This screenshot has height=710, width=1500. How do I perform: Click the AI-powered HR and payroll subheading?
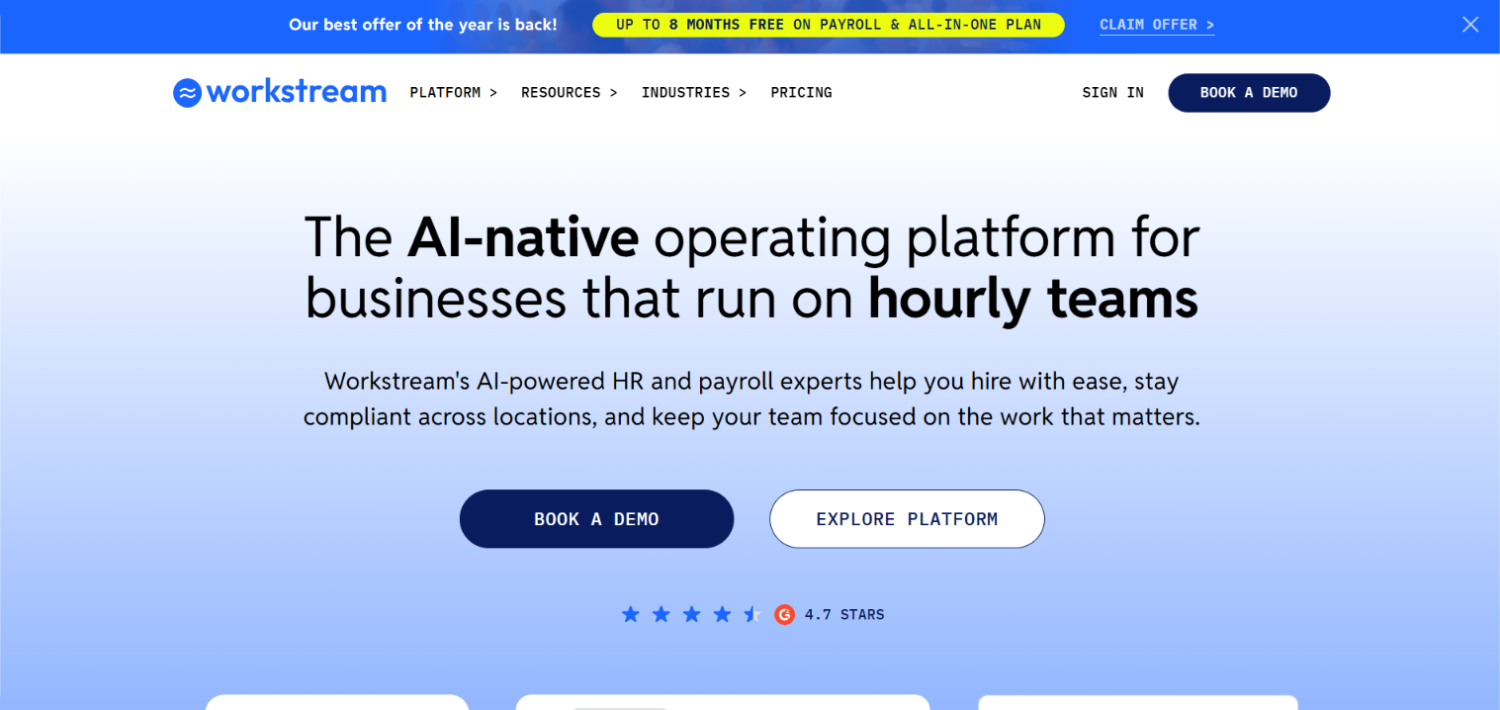tap(751, 399)
